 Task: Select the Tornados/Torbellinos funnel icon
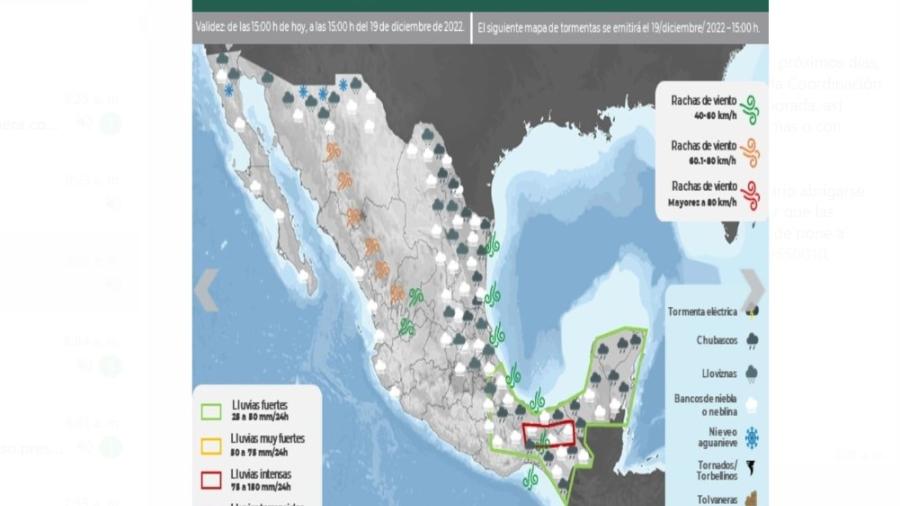(751, 469)
